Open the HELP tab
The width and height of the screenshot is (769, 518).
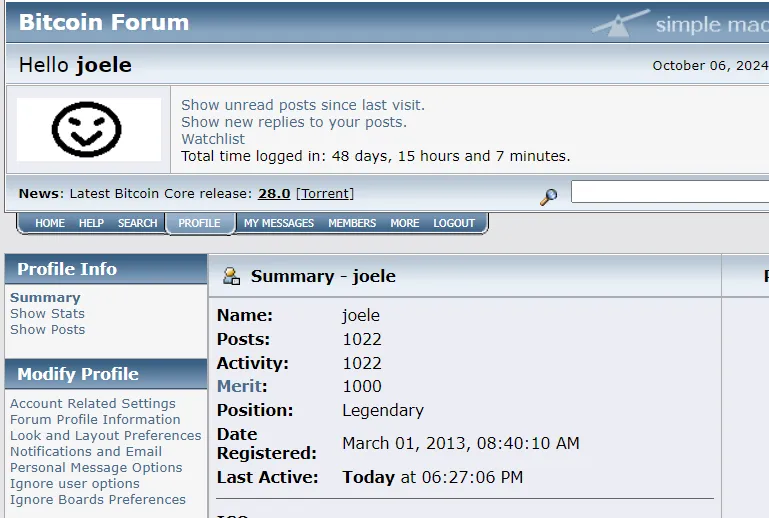click(91, 223)
